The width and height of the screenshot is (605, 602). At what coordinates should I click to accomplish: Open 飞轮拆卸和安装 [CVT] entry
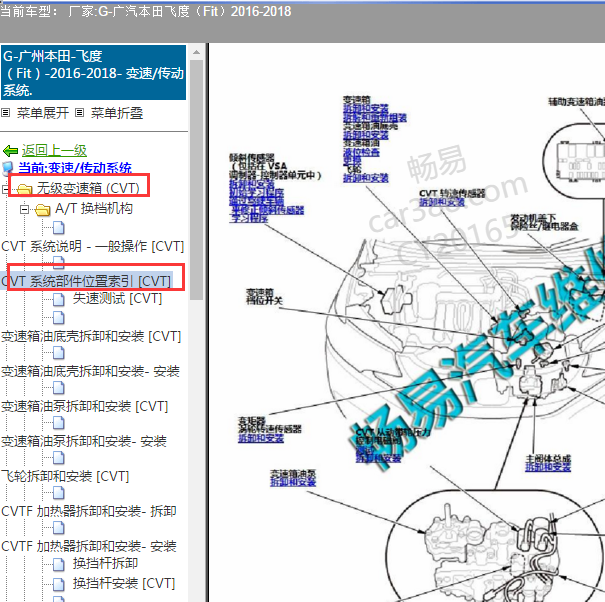[x=65, y=476]
